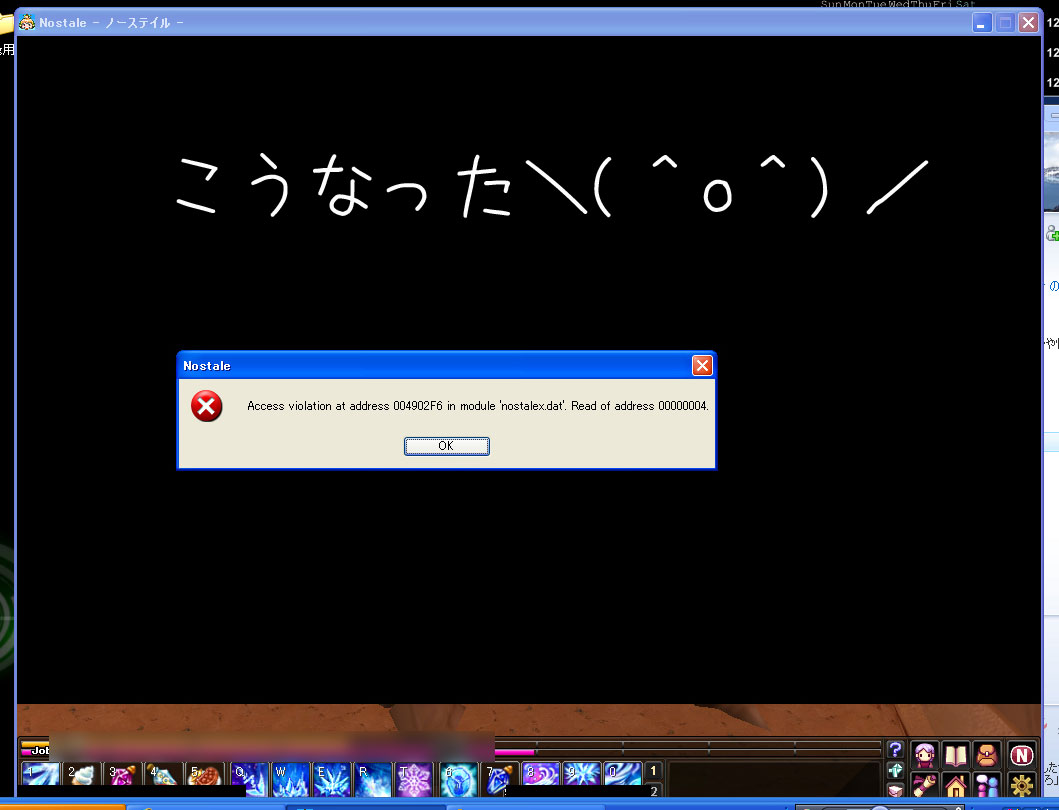Use item in quickslot 2
The height and width of the screenshot is (810, 1059).
pos(81,774)
